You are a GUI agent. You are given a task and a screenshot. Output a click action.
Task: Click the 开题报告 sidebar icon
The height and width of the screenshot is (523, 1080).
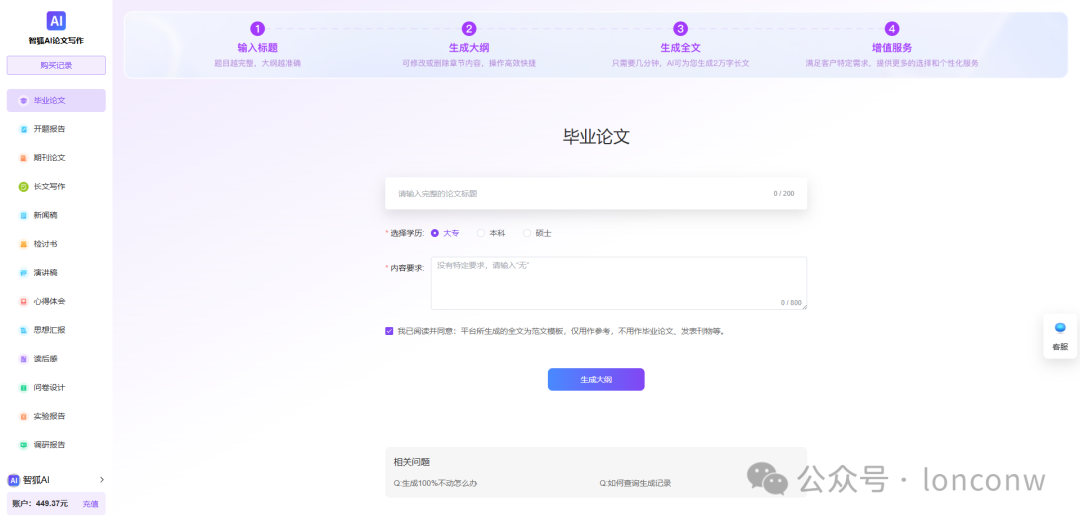[23, 129]
